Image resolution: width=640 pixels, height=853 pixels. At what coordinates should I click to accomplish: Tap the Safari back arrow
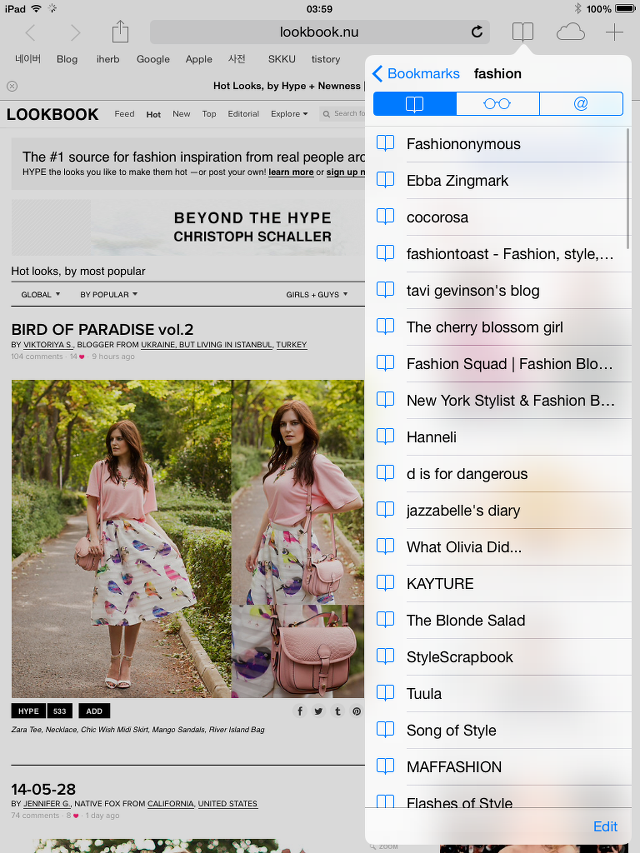(x=30, y=33)
